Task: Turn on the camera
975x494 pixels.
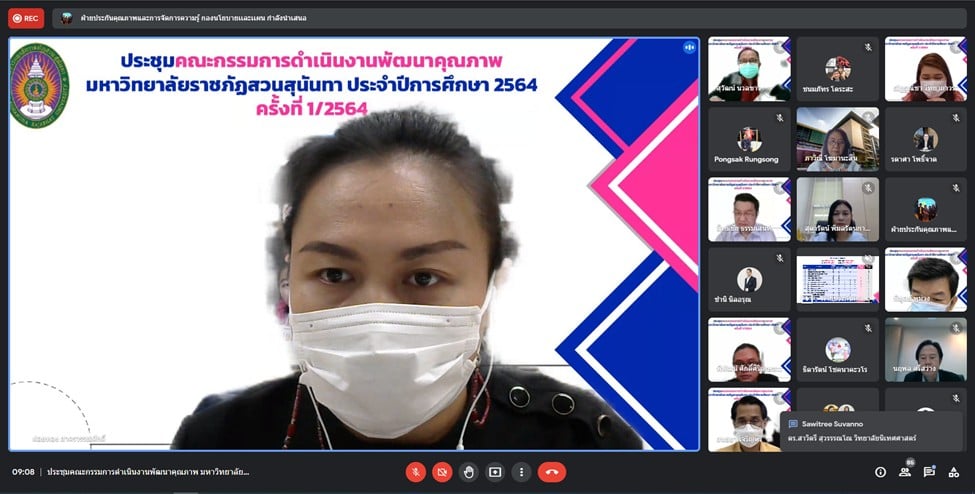Action: point(442,472)
